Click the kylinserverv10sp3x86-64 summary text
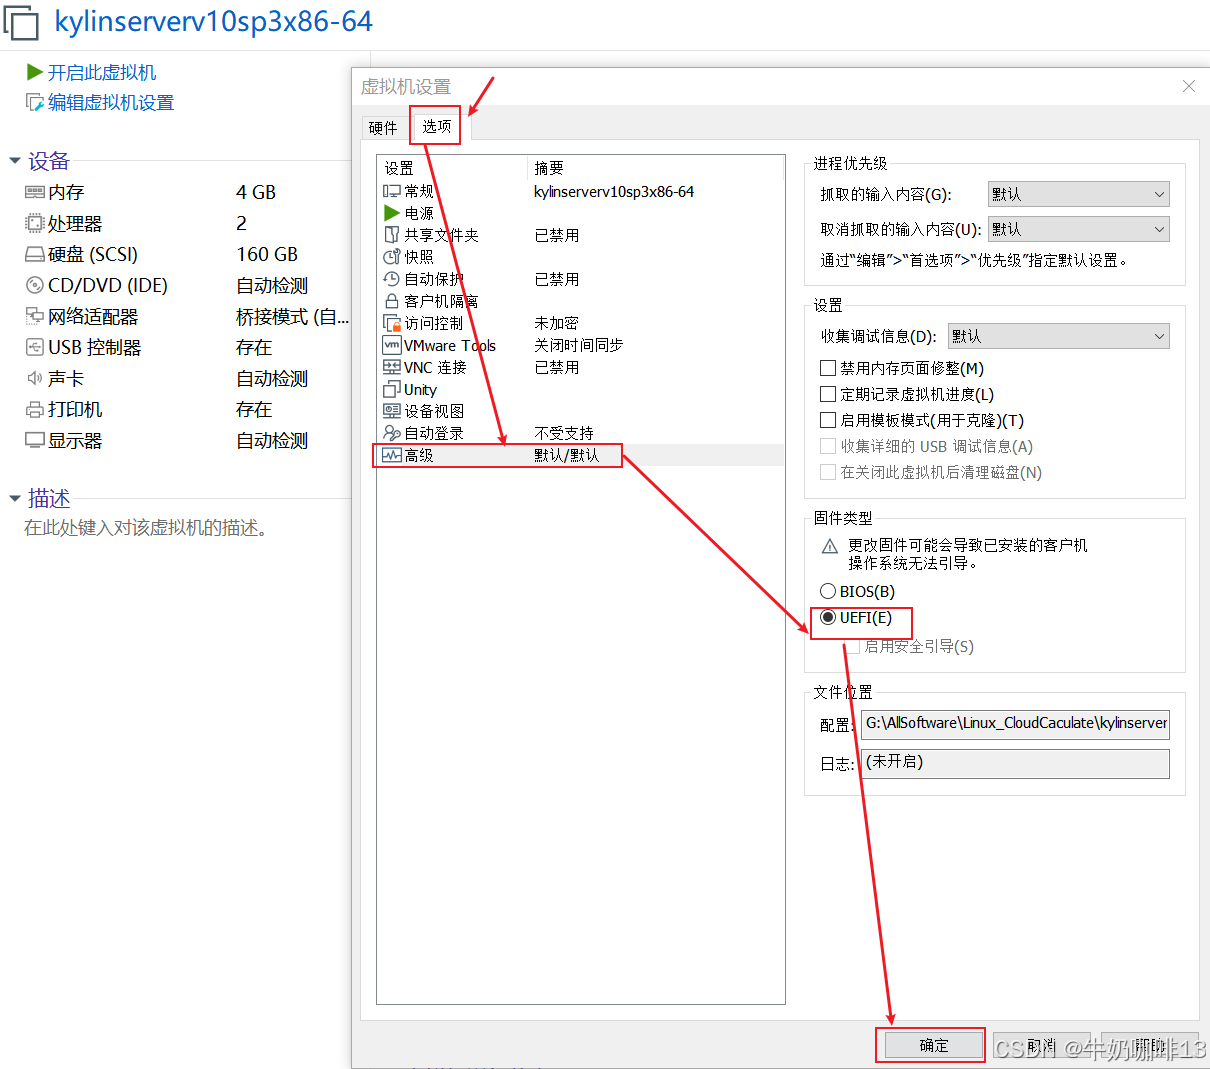Viewport: 1210px width, 1069px height. pos(614,191)
